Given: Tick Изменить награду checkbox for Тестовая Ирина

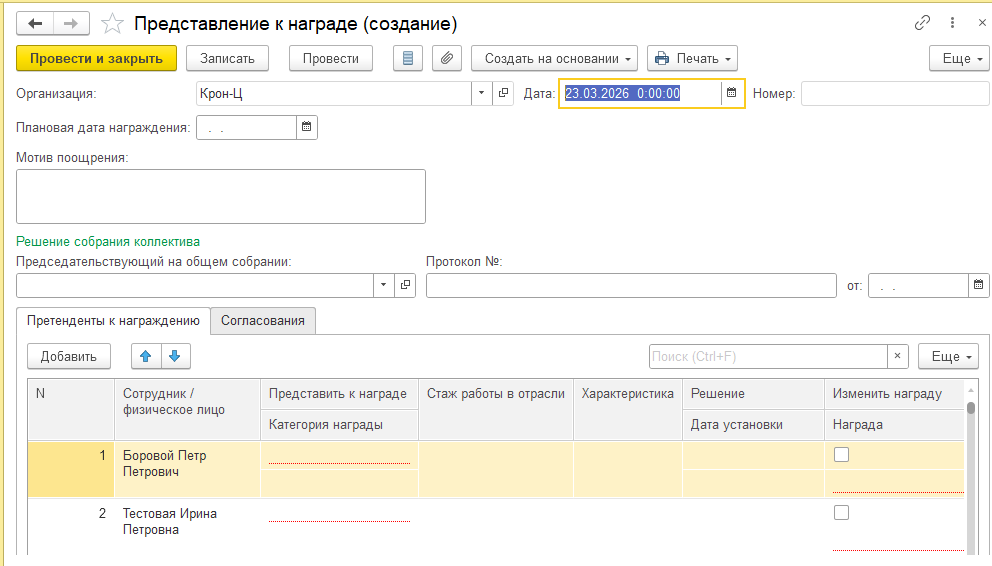Looking at the screenshot, I should [x=841, y=512].
